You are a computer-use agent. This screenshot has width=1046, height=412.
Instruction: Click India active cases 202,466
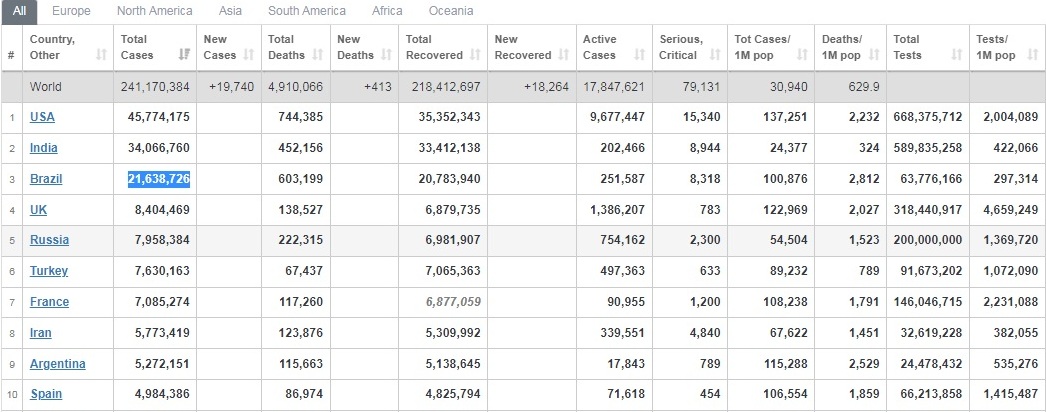622,147
